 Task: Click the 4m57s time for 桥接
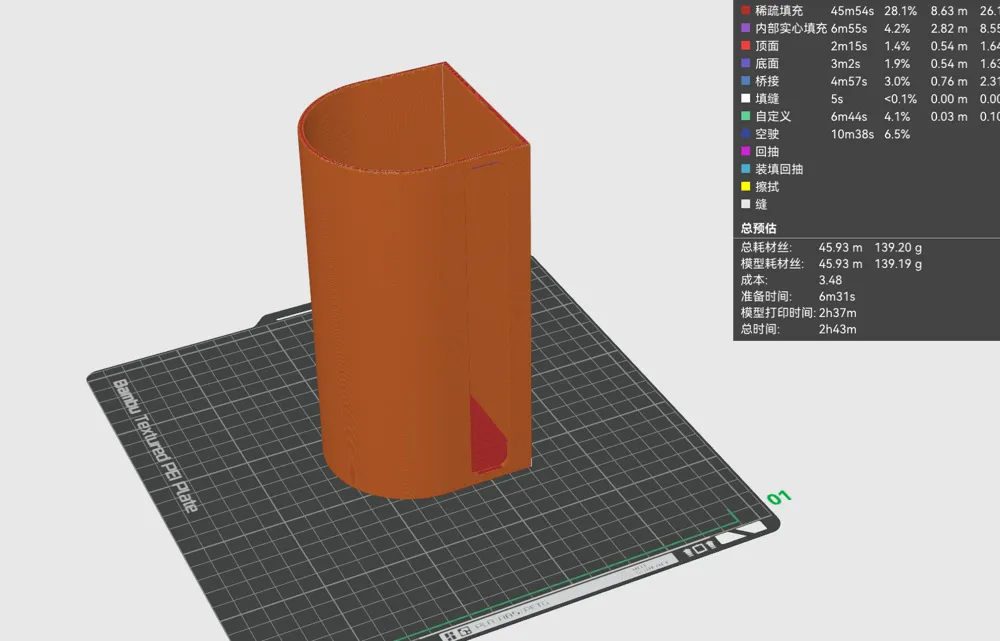pos(849,81)
